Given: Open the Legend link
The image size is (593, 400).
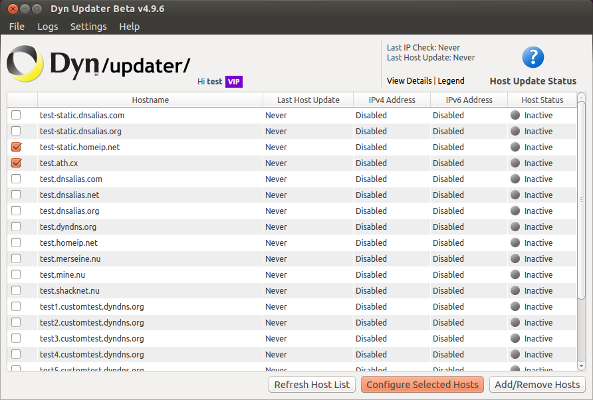Looking at the screenshot, I should point(451,81).
